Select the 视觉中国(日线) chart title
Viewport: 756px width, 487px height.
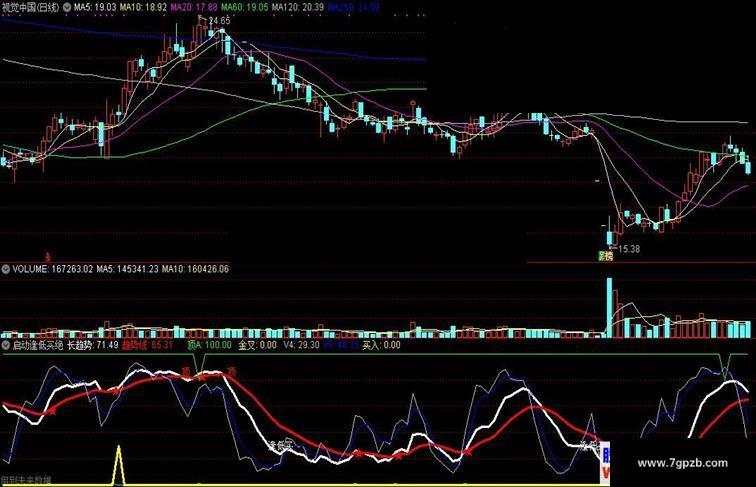31,8
